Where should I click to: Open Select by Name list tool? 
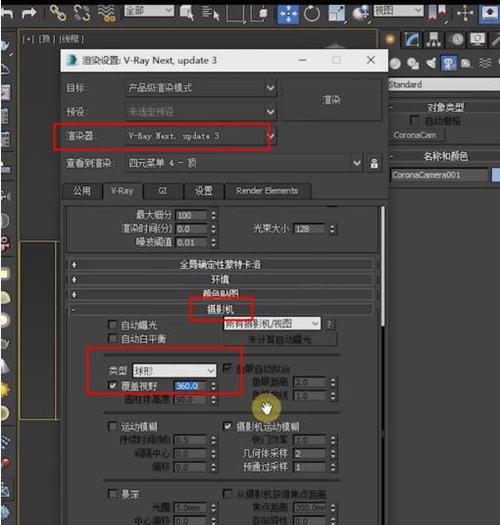pyautogui.click(x=211, y=13)
